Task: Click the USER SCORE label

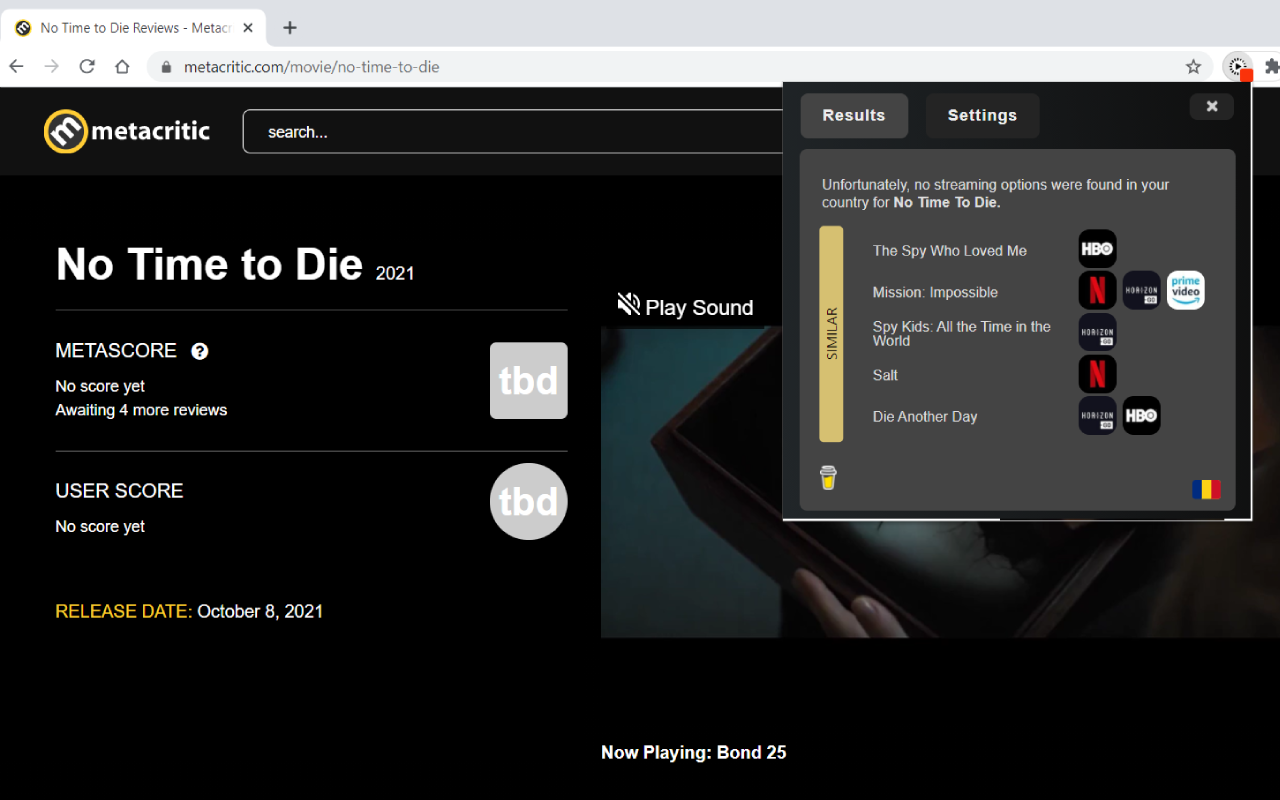Action: 120,491
